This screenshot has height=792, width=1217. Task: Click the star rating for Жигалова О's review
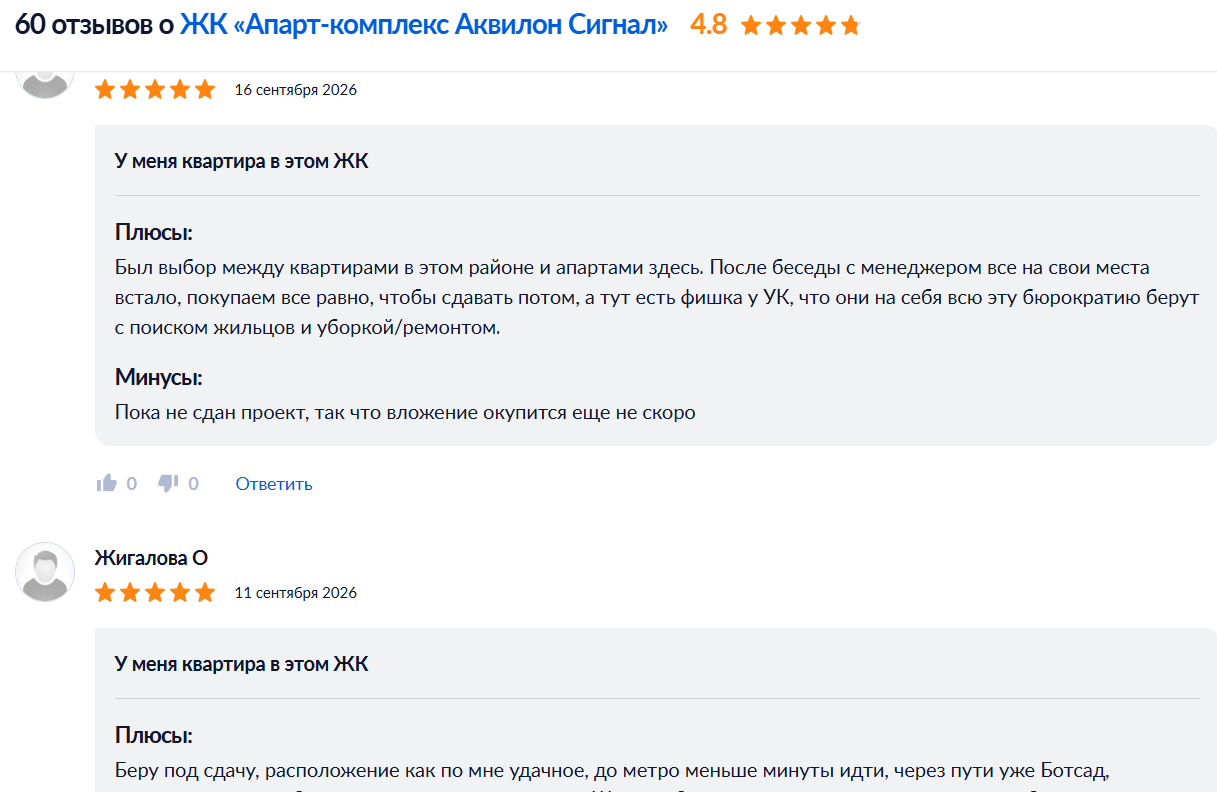pos(155,593)
